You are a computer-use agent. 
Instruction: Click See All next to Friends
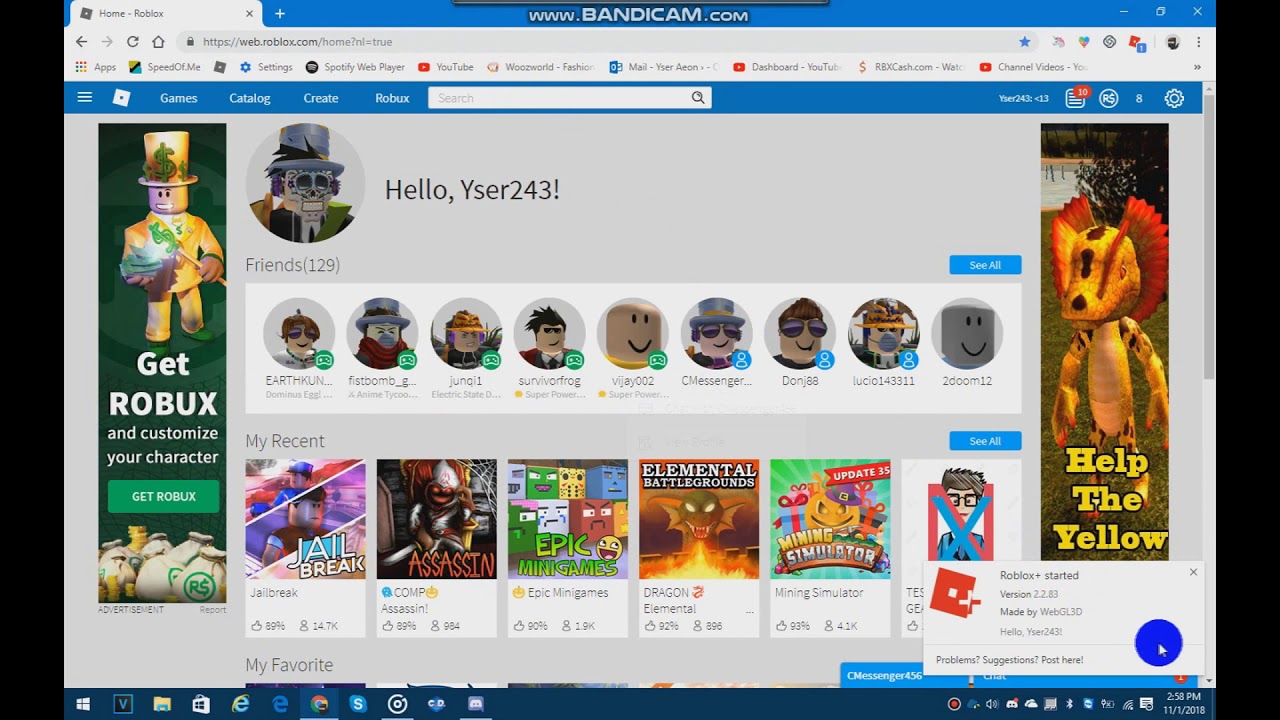[985, 265]
